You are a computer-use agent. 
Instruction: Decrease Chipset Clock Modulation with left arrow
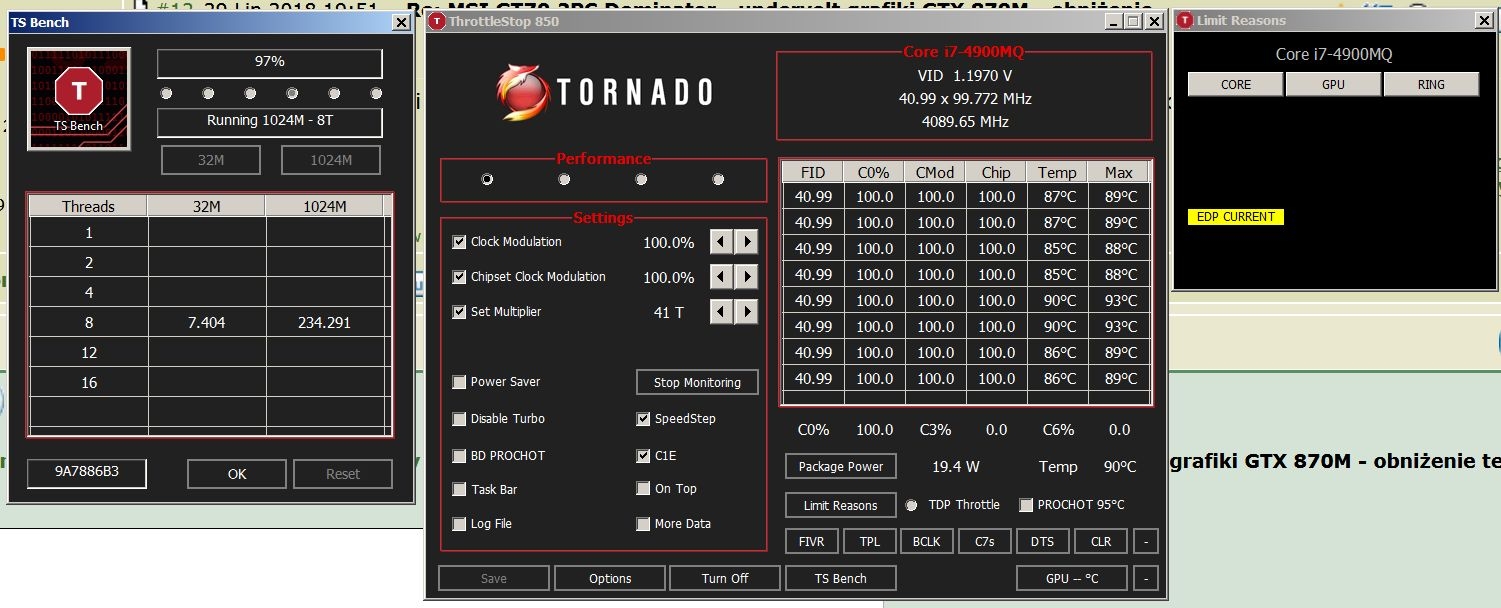[x=721, y=277]
